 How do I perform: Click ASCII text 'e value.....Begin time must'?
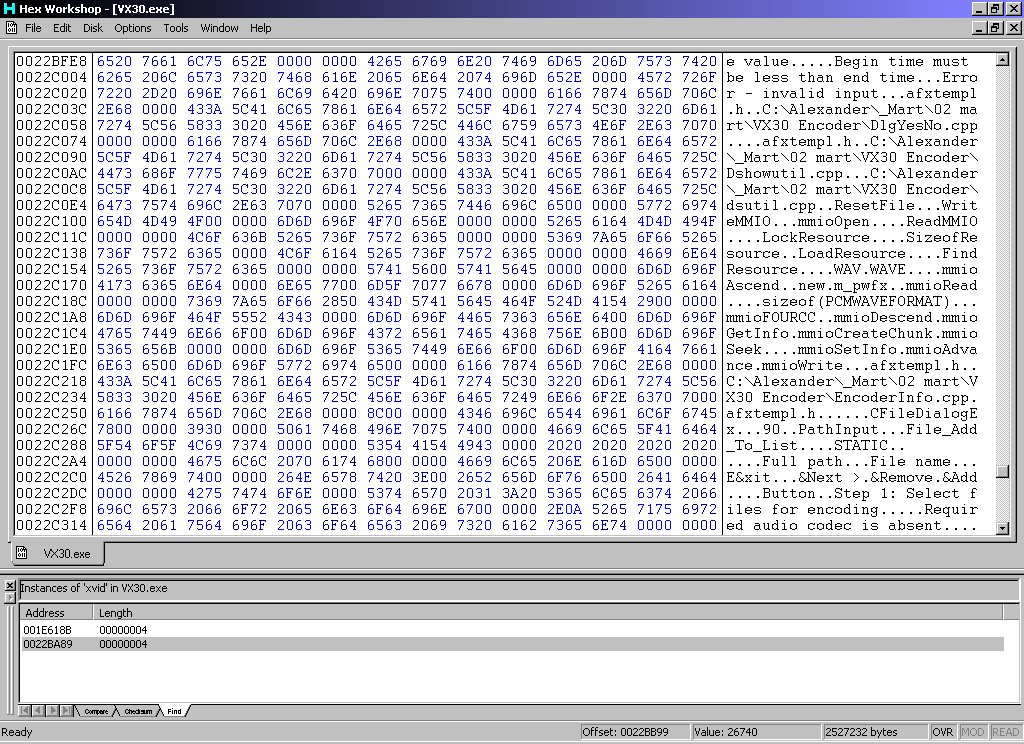pos(847,61)
